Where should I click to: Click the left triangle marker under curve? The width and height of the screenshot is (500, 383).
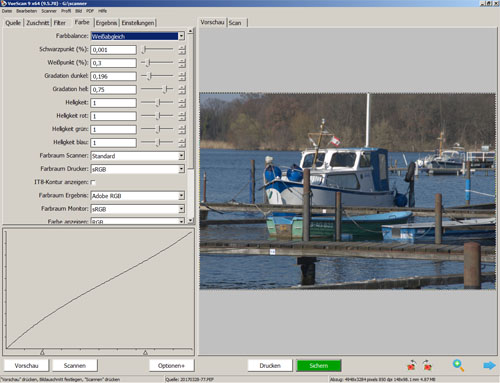[42, 352]
